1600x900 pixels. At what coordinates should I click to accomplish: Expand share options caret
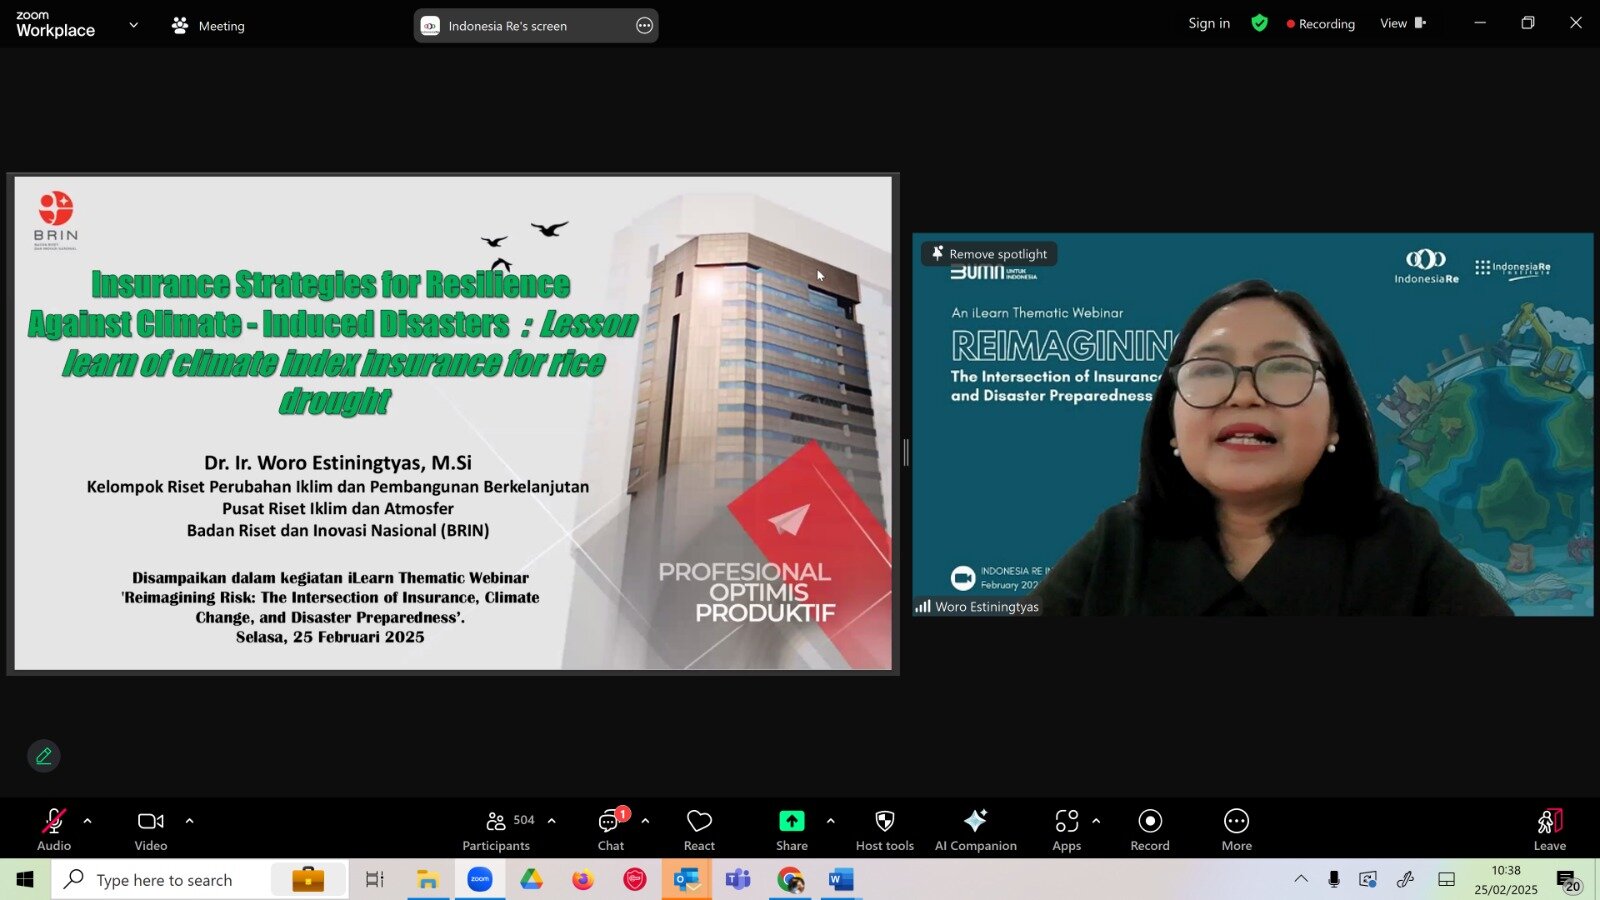[830, 821]
